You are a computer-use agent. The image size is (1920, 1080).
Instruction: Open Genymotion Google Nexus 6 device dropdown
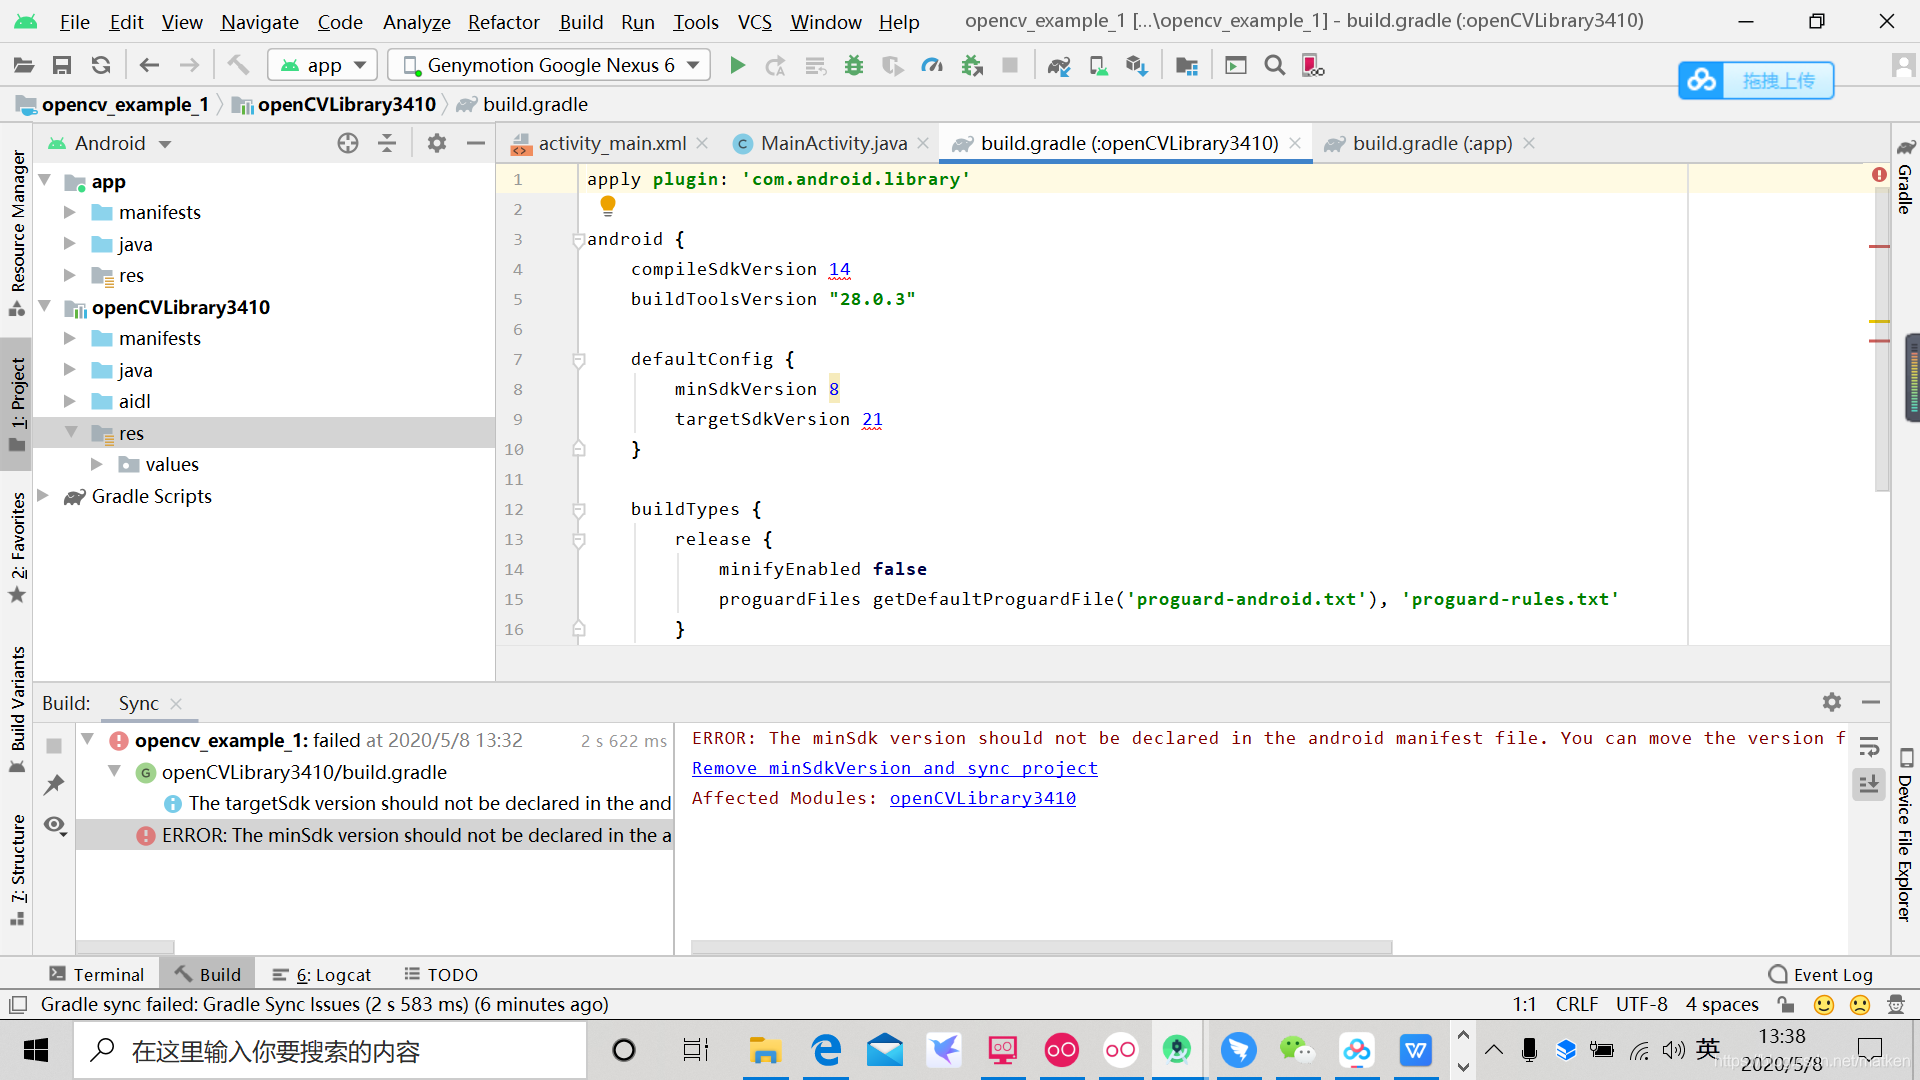[x=549, y=66]
